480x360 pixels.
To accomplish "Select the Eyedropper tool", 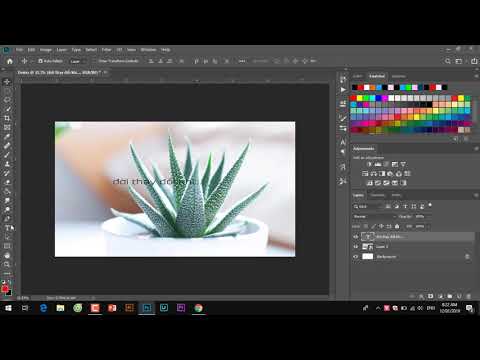I will tap(7, 136).
